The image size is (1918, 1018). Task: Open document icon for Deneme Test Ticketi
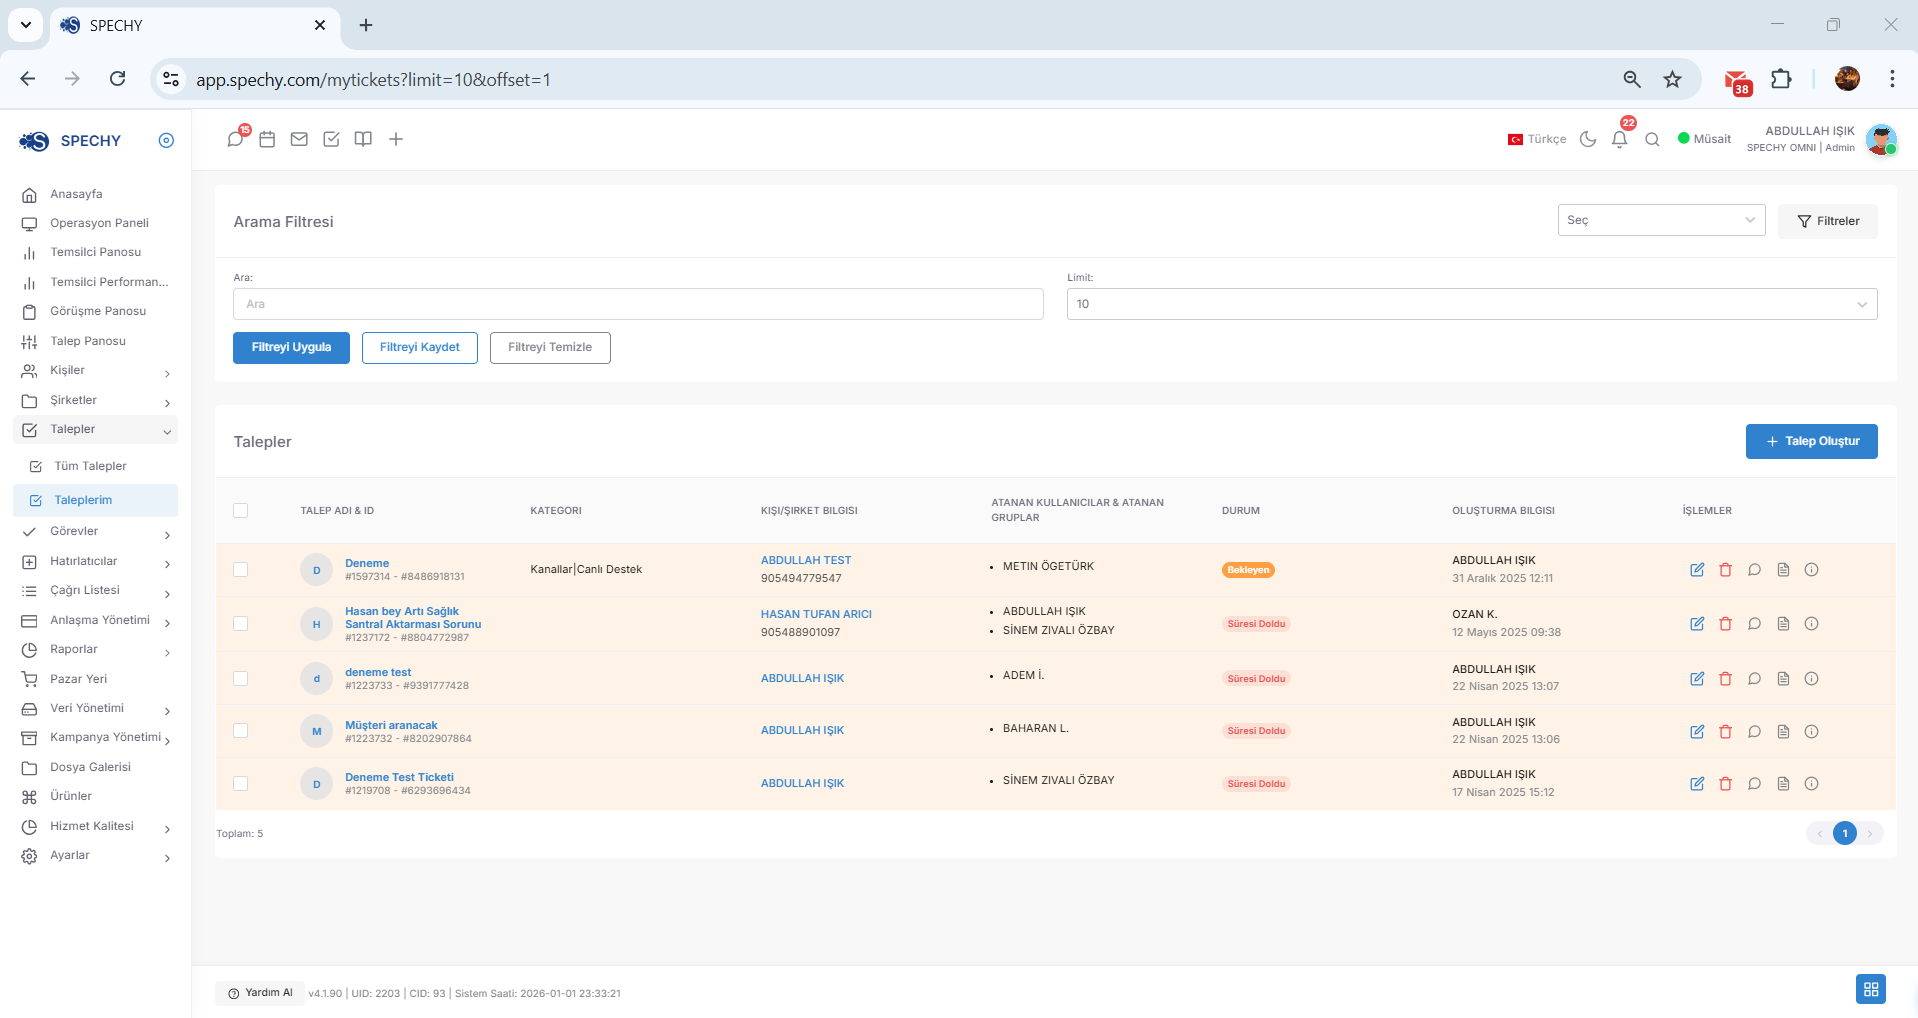1783,784
